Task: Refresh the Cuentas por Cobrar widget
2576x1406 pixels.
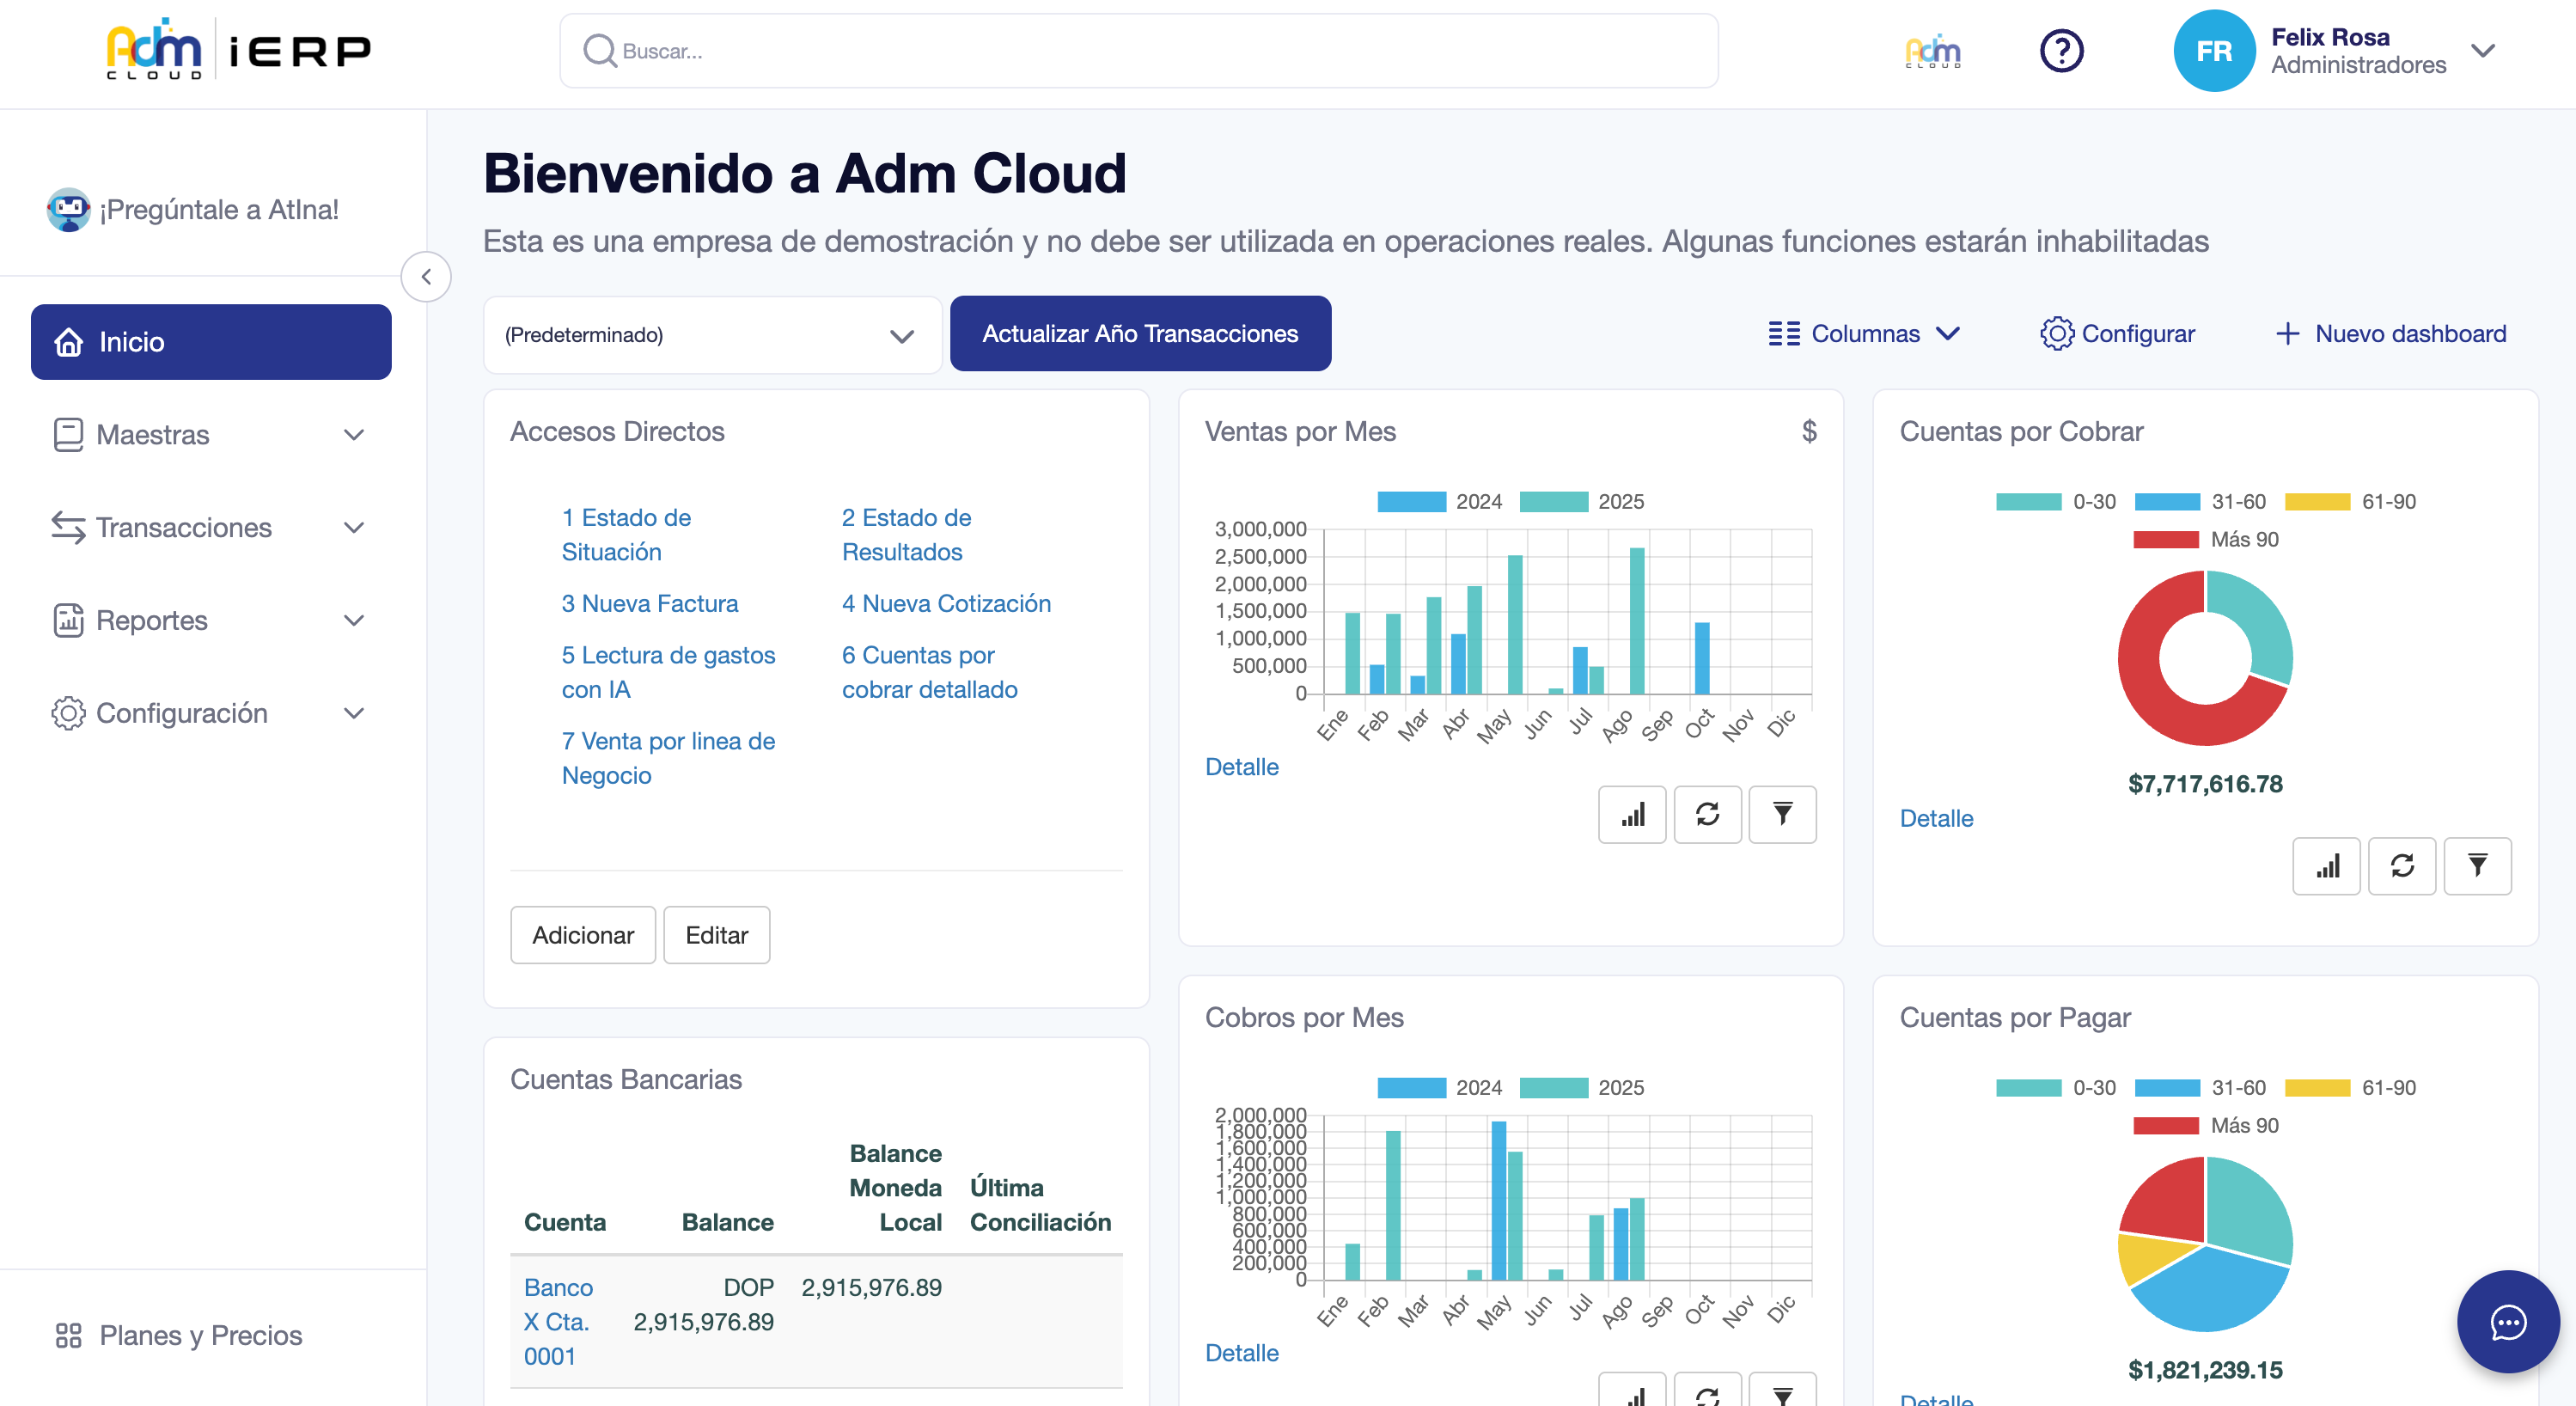Action: [2402, 866]
